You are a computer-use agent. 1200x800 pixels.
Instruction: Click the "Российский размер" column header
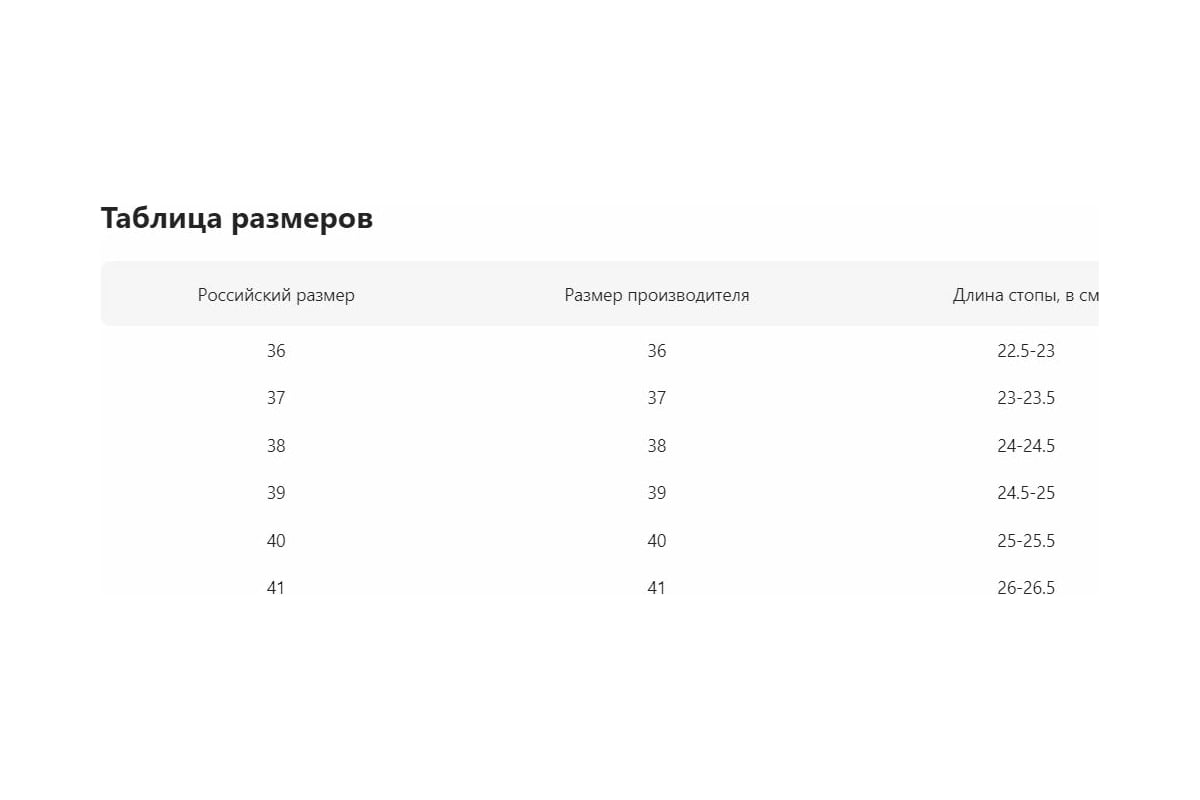[276, 295]
